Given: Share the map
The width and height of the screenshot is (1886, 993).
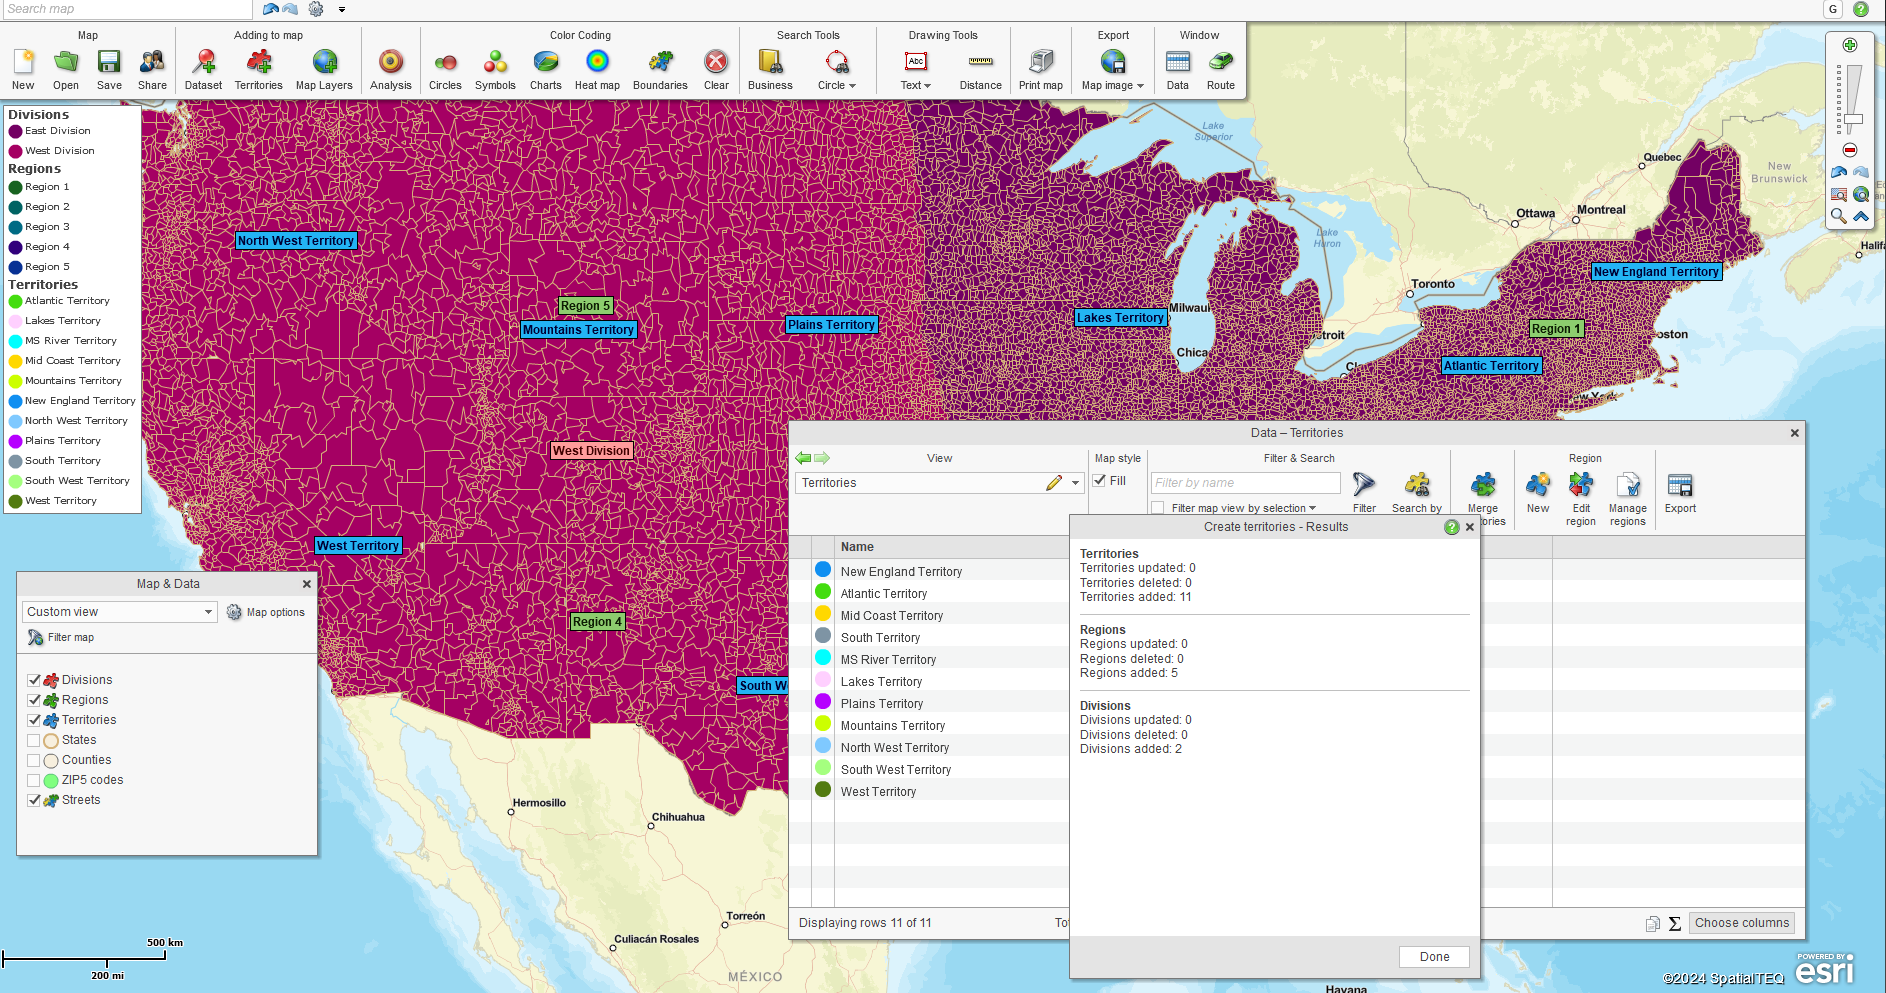Looking at the screenshot, I should (152, 70).
